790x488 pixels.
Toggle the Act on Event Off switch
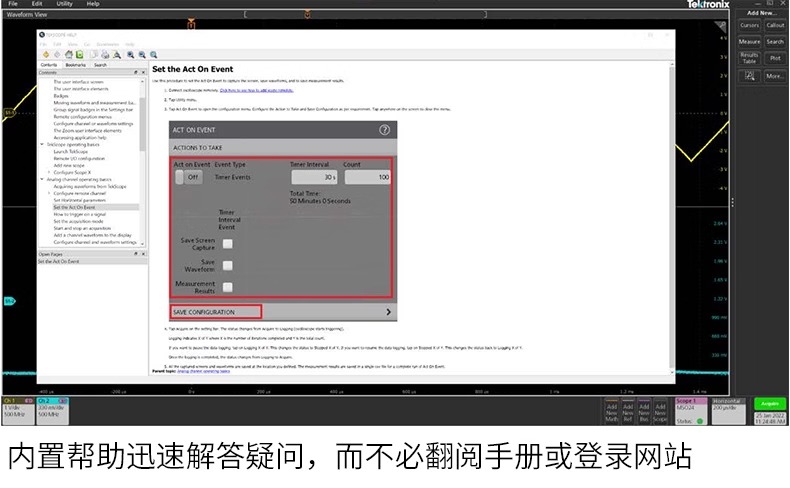(187, 177)
